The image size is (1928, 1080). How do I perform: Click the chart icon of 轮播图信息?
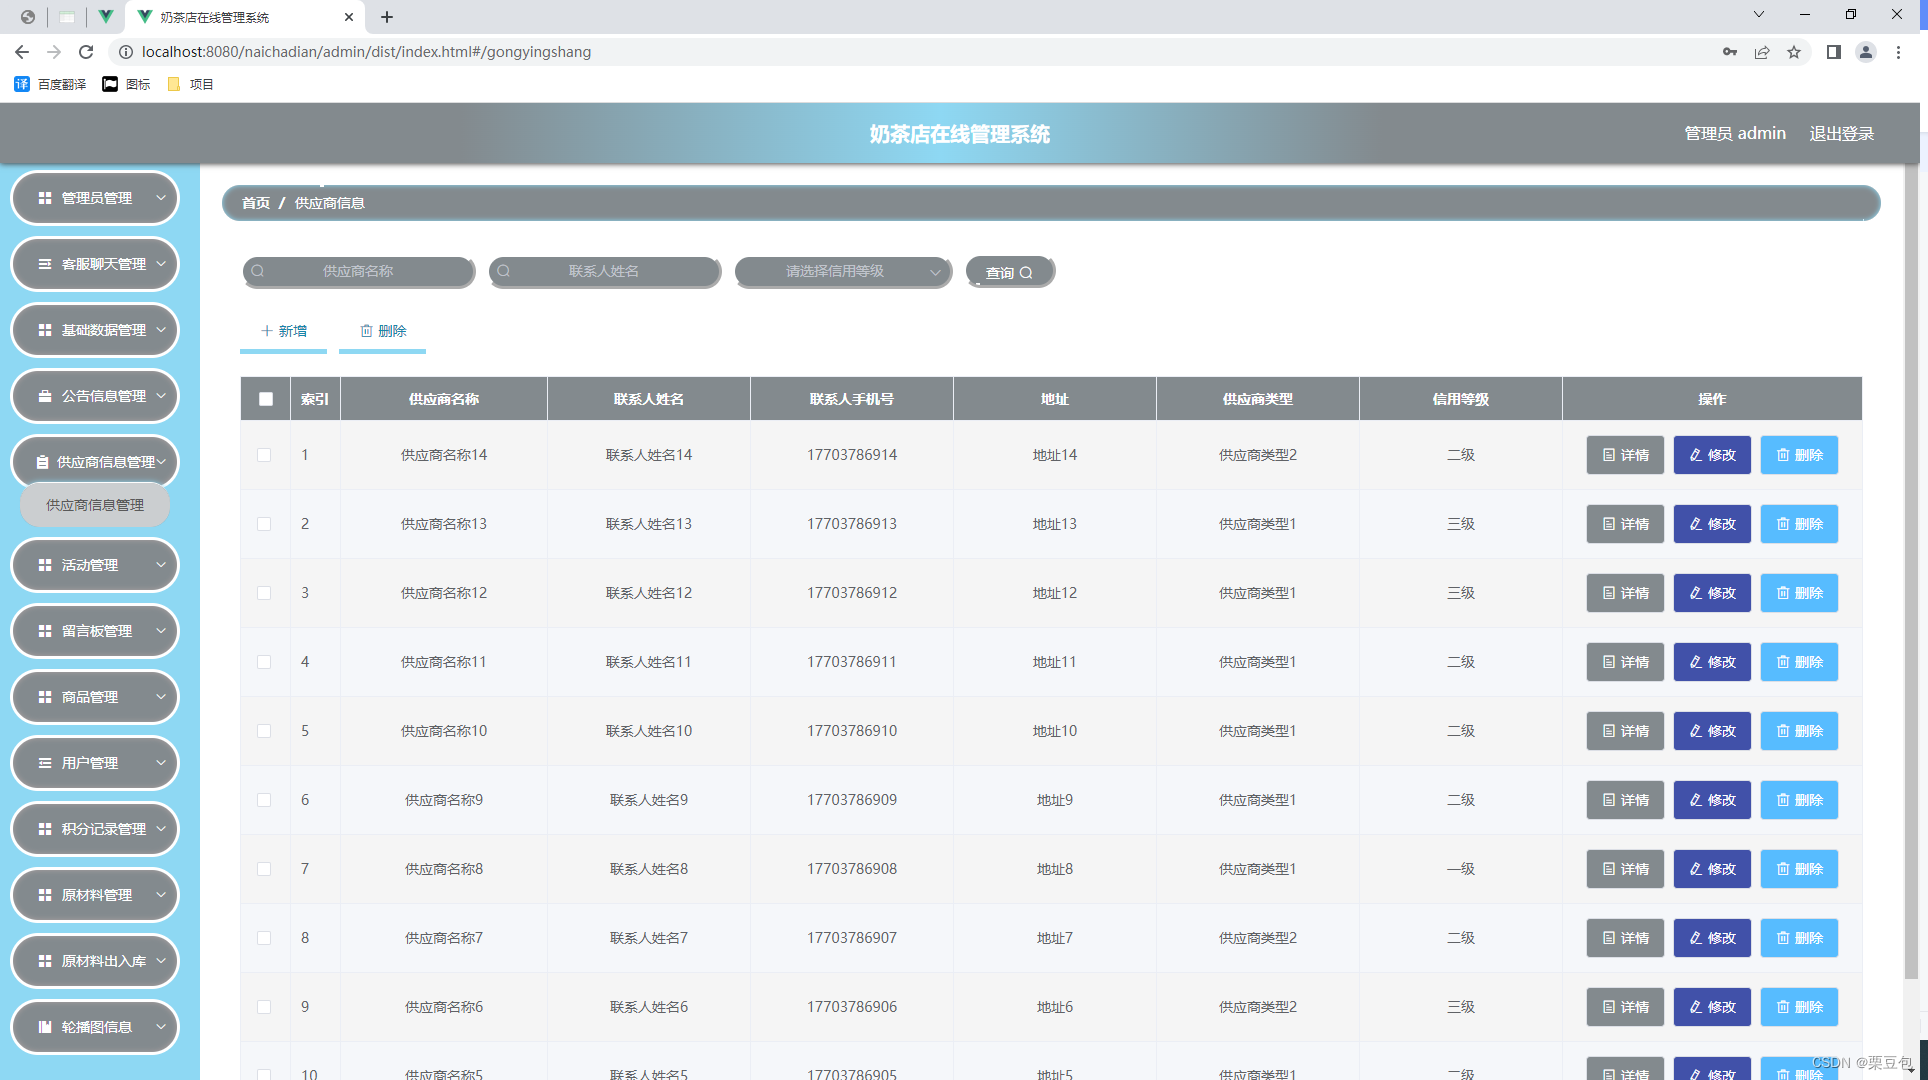coord(45,1027)
